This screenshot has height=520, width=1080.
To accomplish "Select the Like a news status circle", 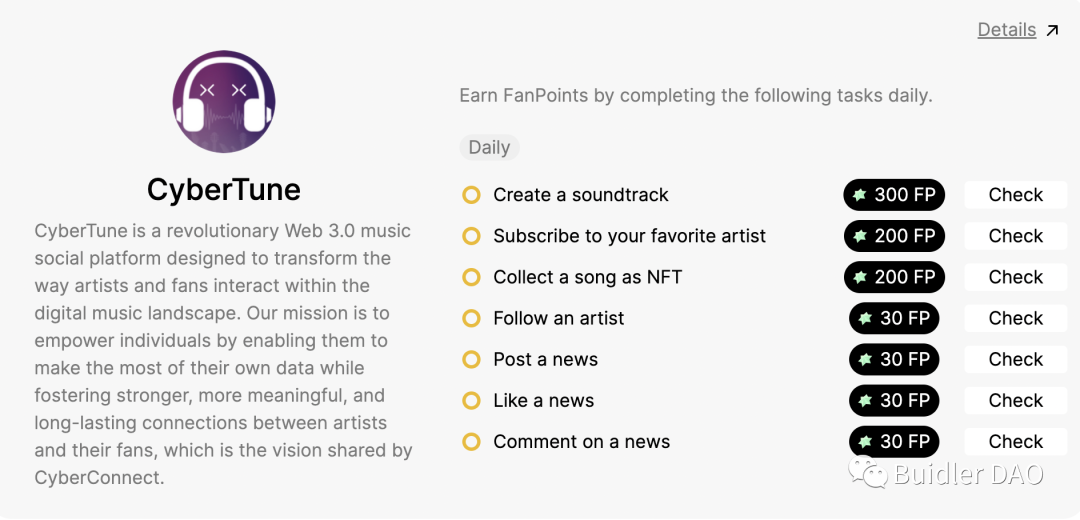I will point(471,400).
